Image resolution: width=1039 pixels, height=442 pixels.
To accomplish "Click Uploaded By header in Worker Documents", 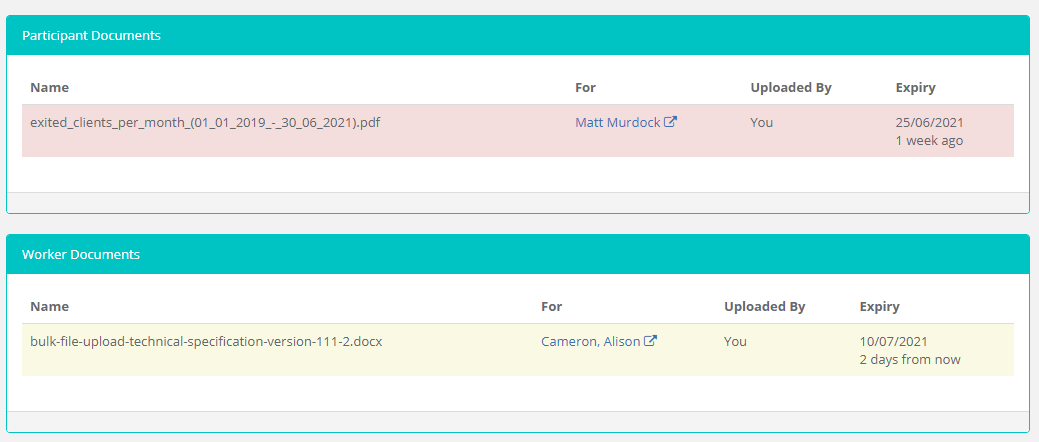I will point(765,307).
